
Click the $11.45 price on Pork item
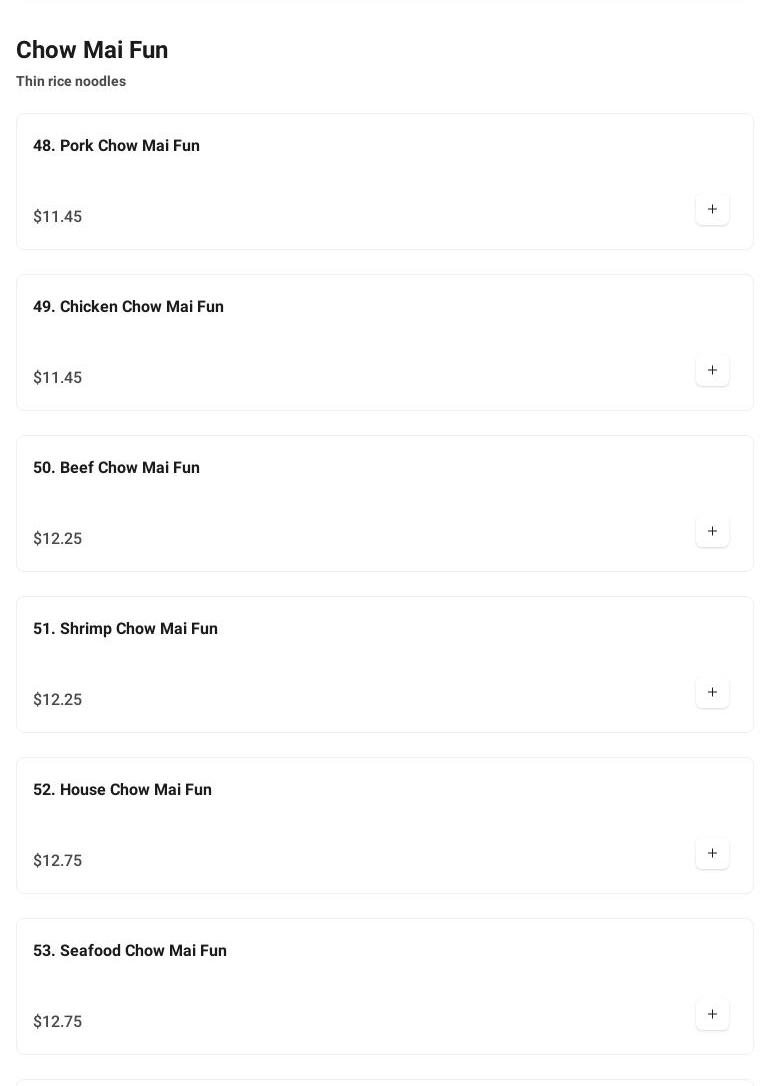[x=58, y=217]
